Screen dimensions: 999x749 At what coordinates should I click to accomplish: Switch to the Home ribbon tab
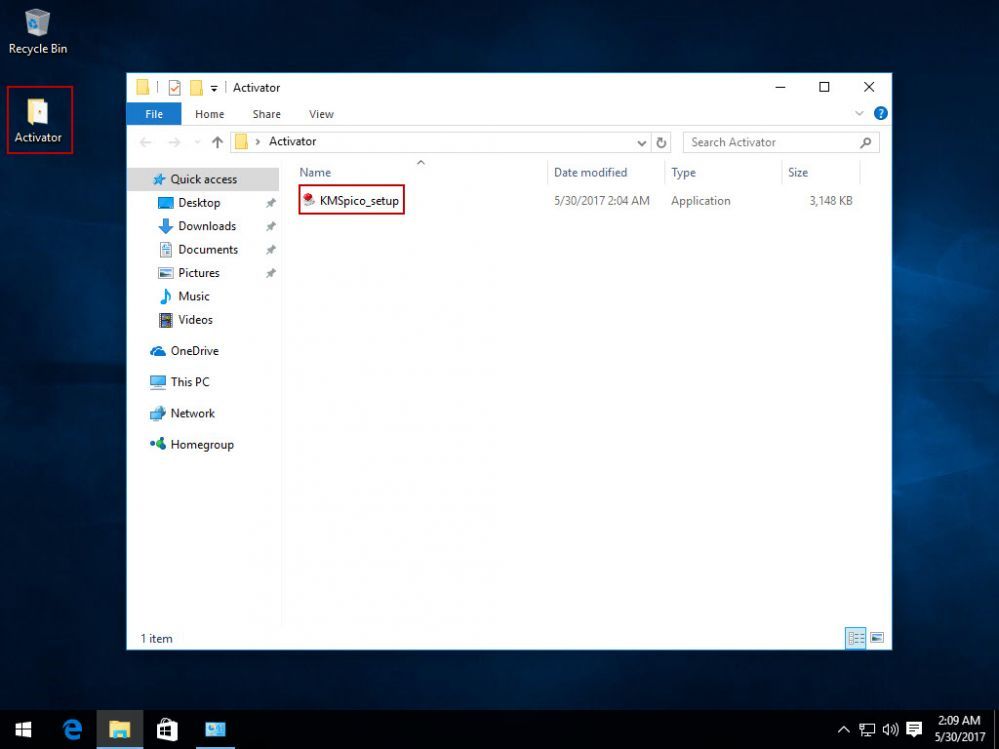point(210,114)
